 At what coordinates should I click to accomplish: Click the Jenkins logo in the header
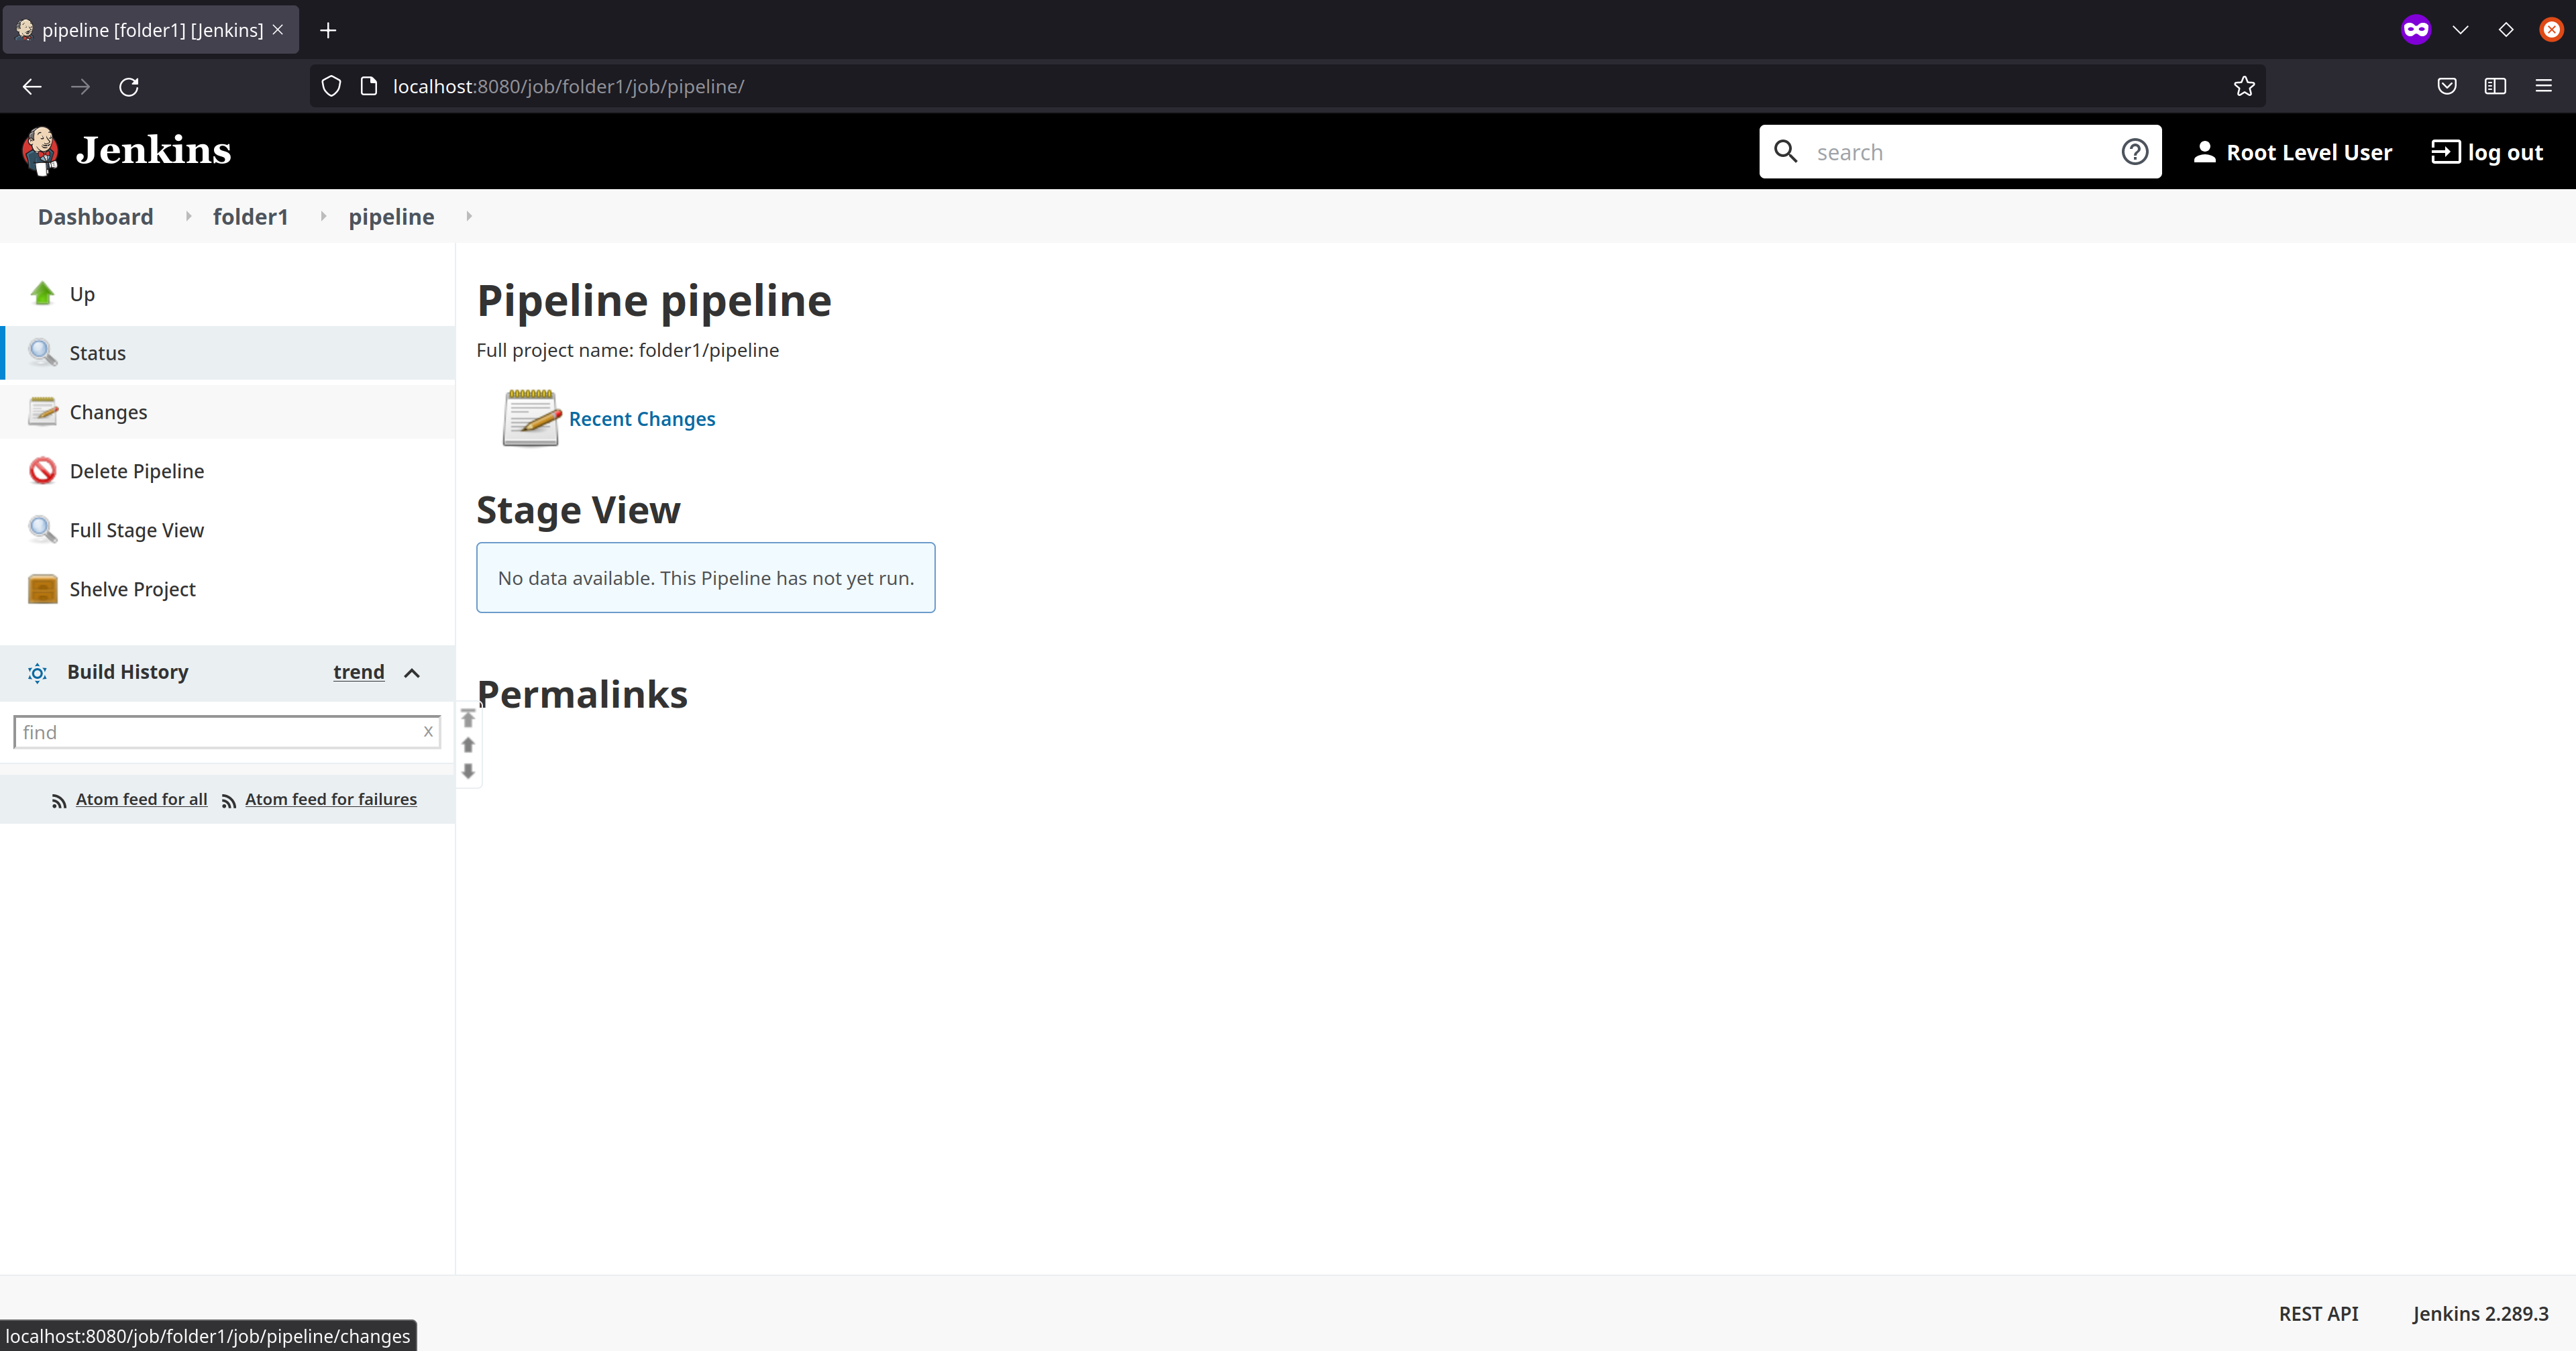(x=41, y=150)
